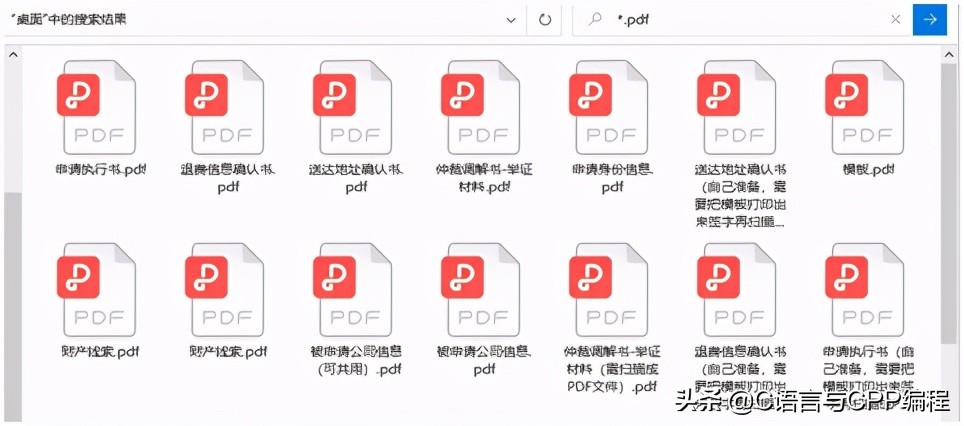964x426 pixels.
Task: Select icon of 仲裁调解书-举证材料（需扫描成PDF文件）
Action: [608, 290]
